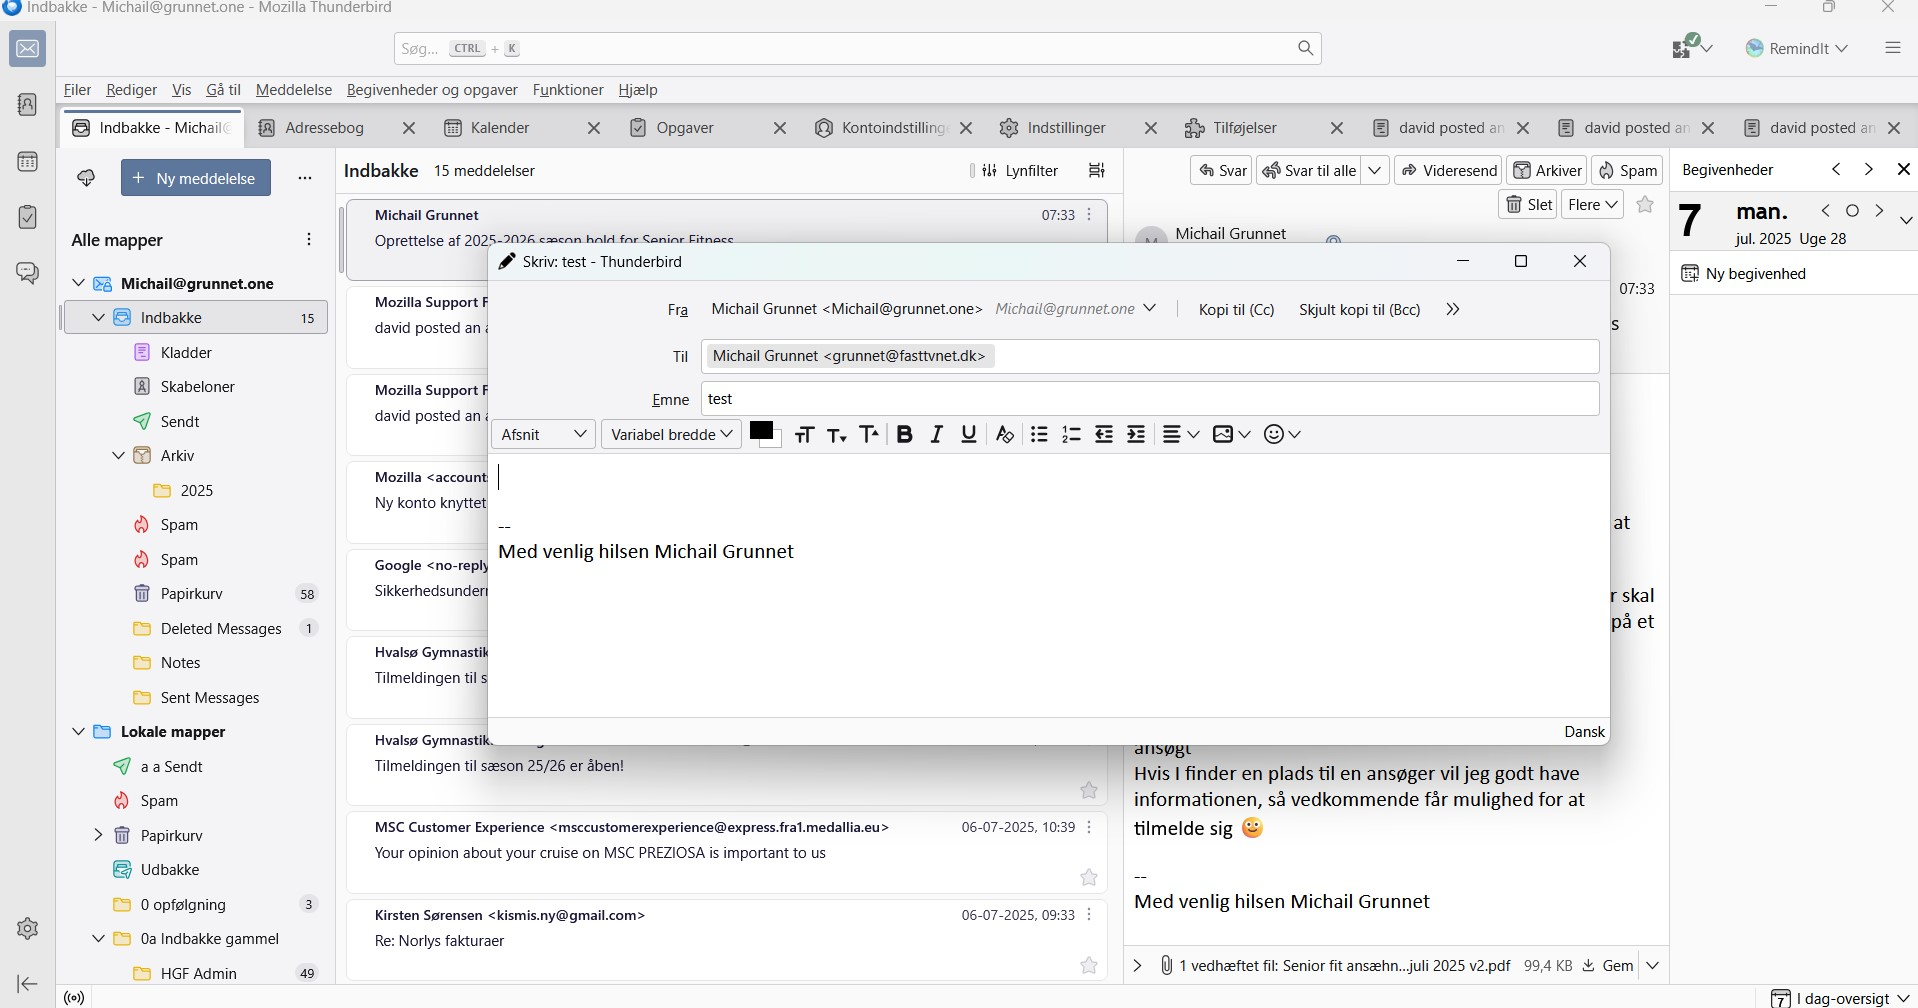This screenshot has width=1918, height=1008.
Task: Open Funktioner menu
Action: pyautogui.click(x=568, y=90)
